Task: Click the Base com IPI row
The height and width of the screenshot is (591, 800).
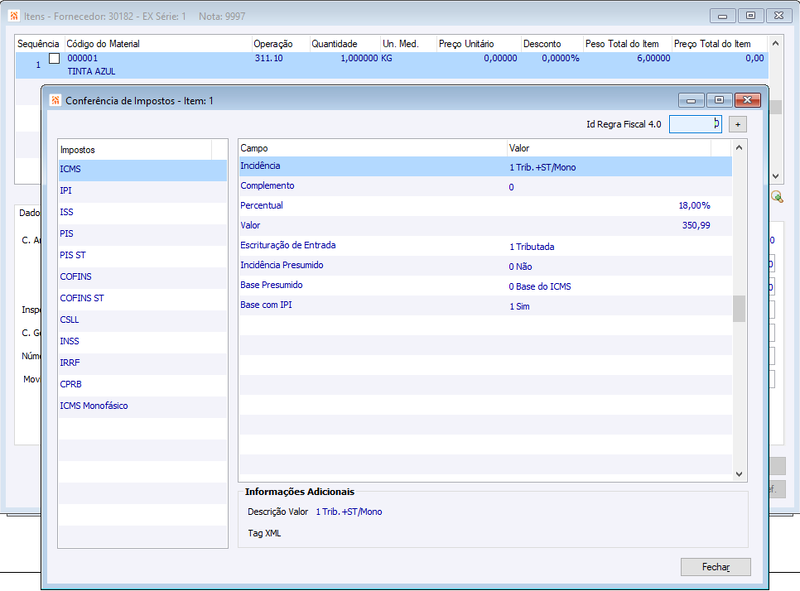Action: point(485,306)
